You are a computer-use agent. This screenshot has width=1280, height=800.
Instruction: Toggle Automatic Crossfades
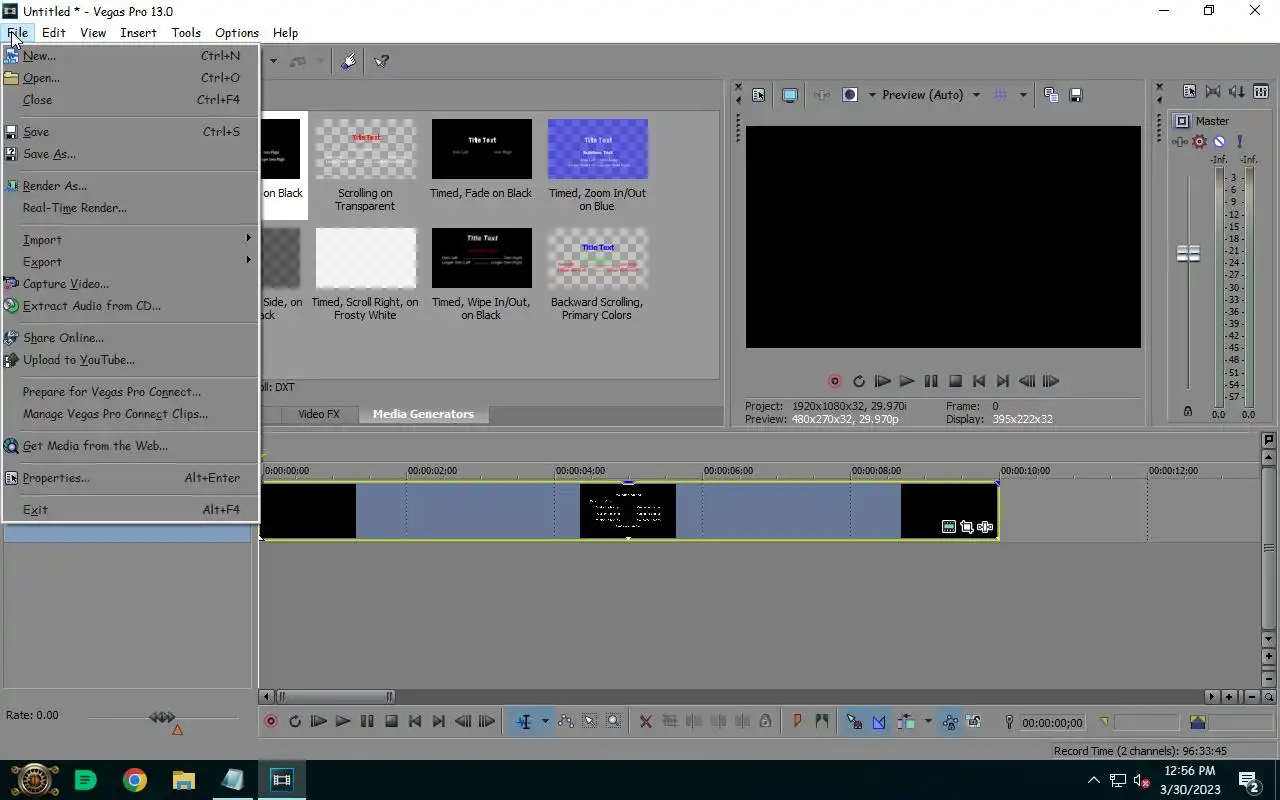879,721
